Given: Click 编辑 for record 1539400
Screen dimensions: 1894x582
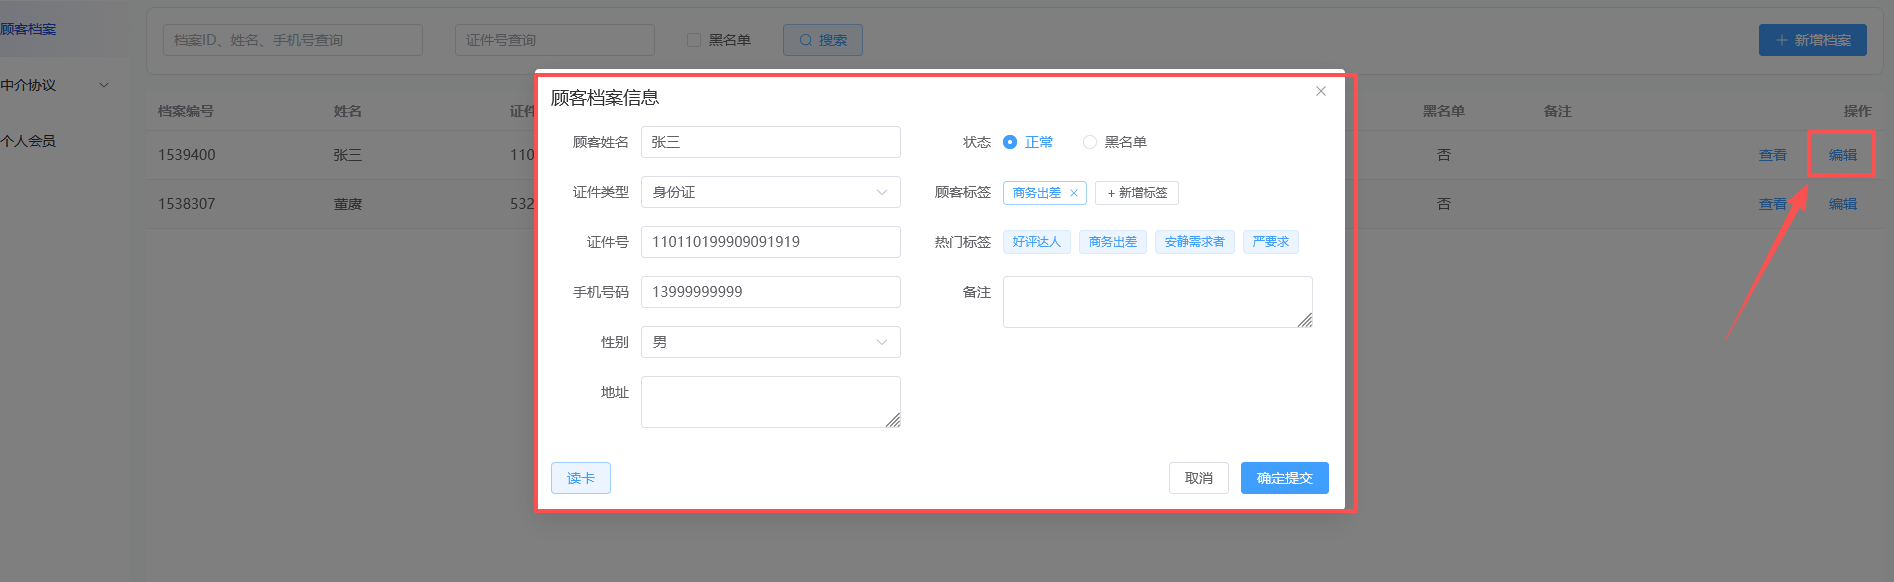Looking at the screenshot, I should 1843,155.
